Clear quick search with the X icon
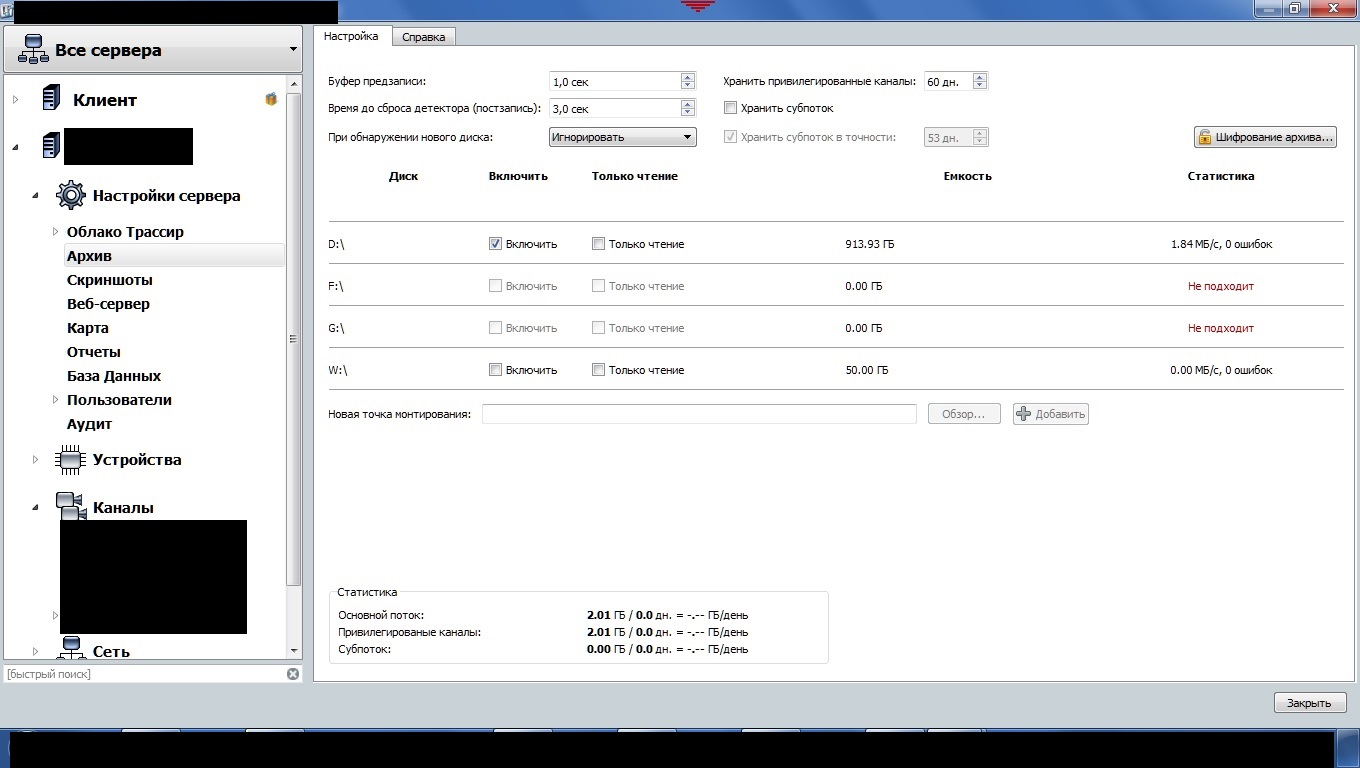The image size is (1360, 768). [x=293, y=674]
